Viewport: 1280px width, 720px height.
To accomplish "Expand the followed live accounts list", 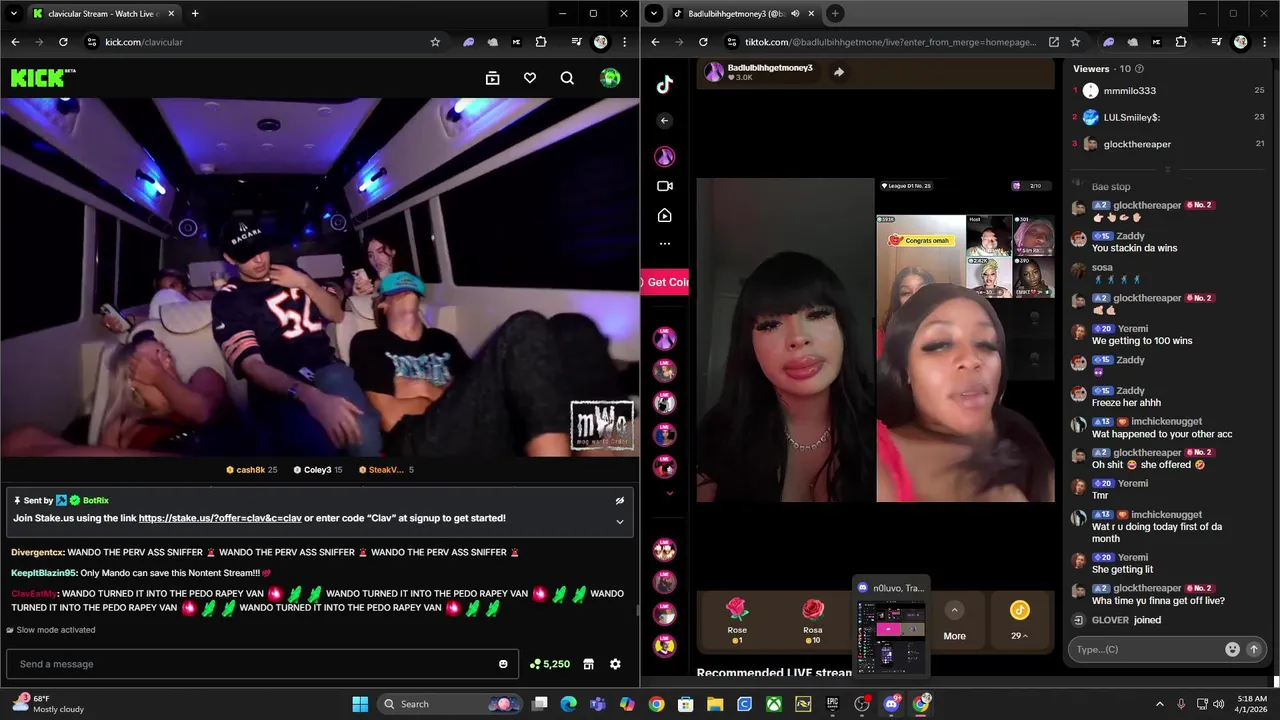I will tap(668, 493).
